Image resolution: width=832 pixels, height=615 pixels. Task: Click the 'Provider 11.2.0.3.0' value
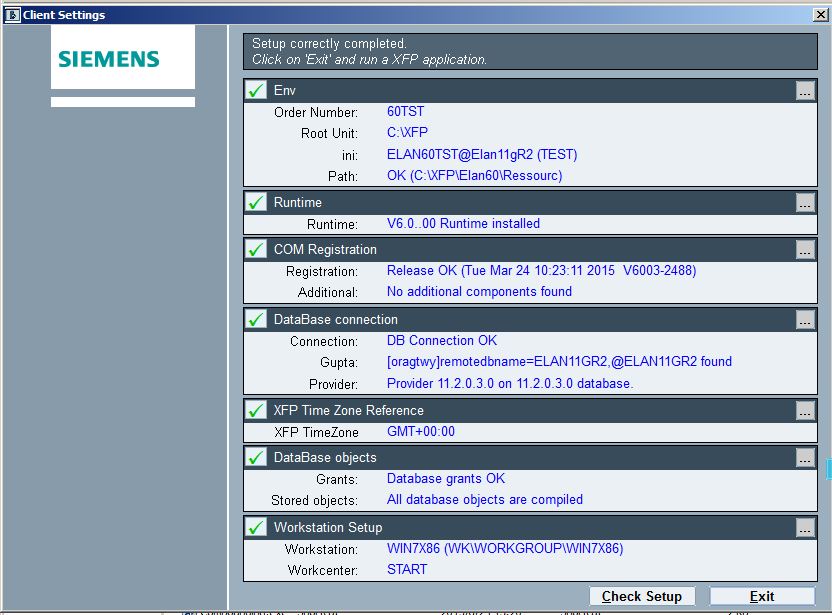point(510,383)
